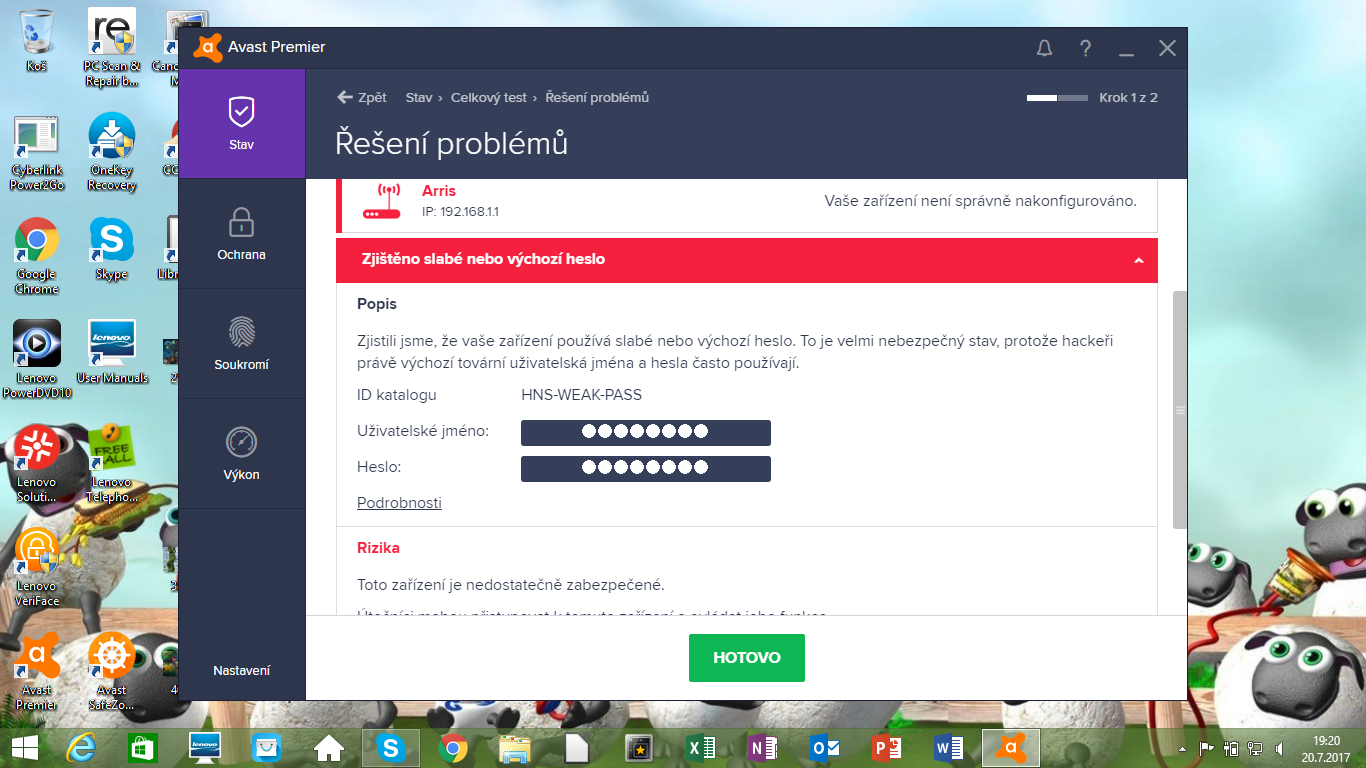Go to Celkový test breadcrumb
1366x768 pixels.
point(489,97)
